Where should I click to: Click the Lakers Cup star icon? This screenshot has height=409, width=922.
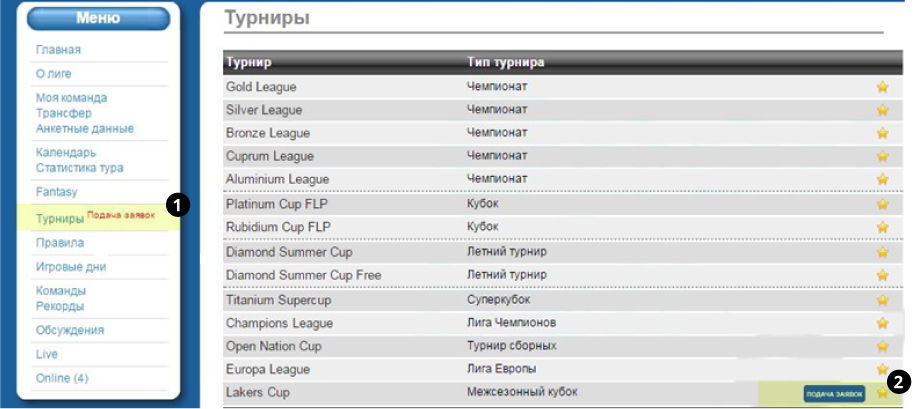882,393
